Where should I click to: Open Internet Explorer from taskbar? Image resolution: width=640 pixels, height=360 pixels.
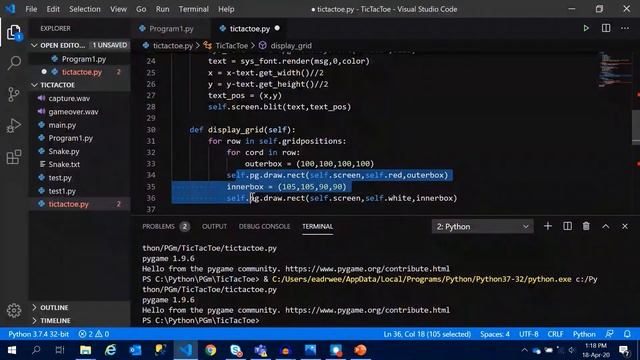click(x=111, y=350)
